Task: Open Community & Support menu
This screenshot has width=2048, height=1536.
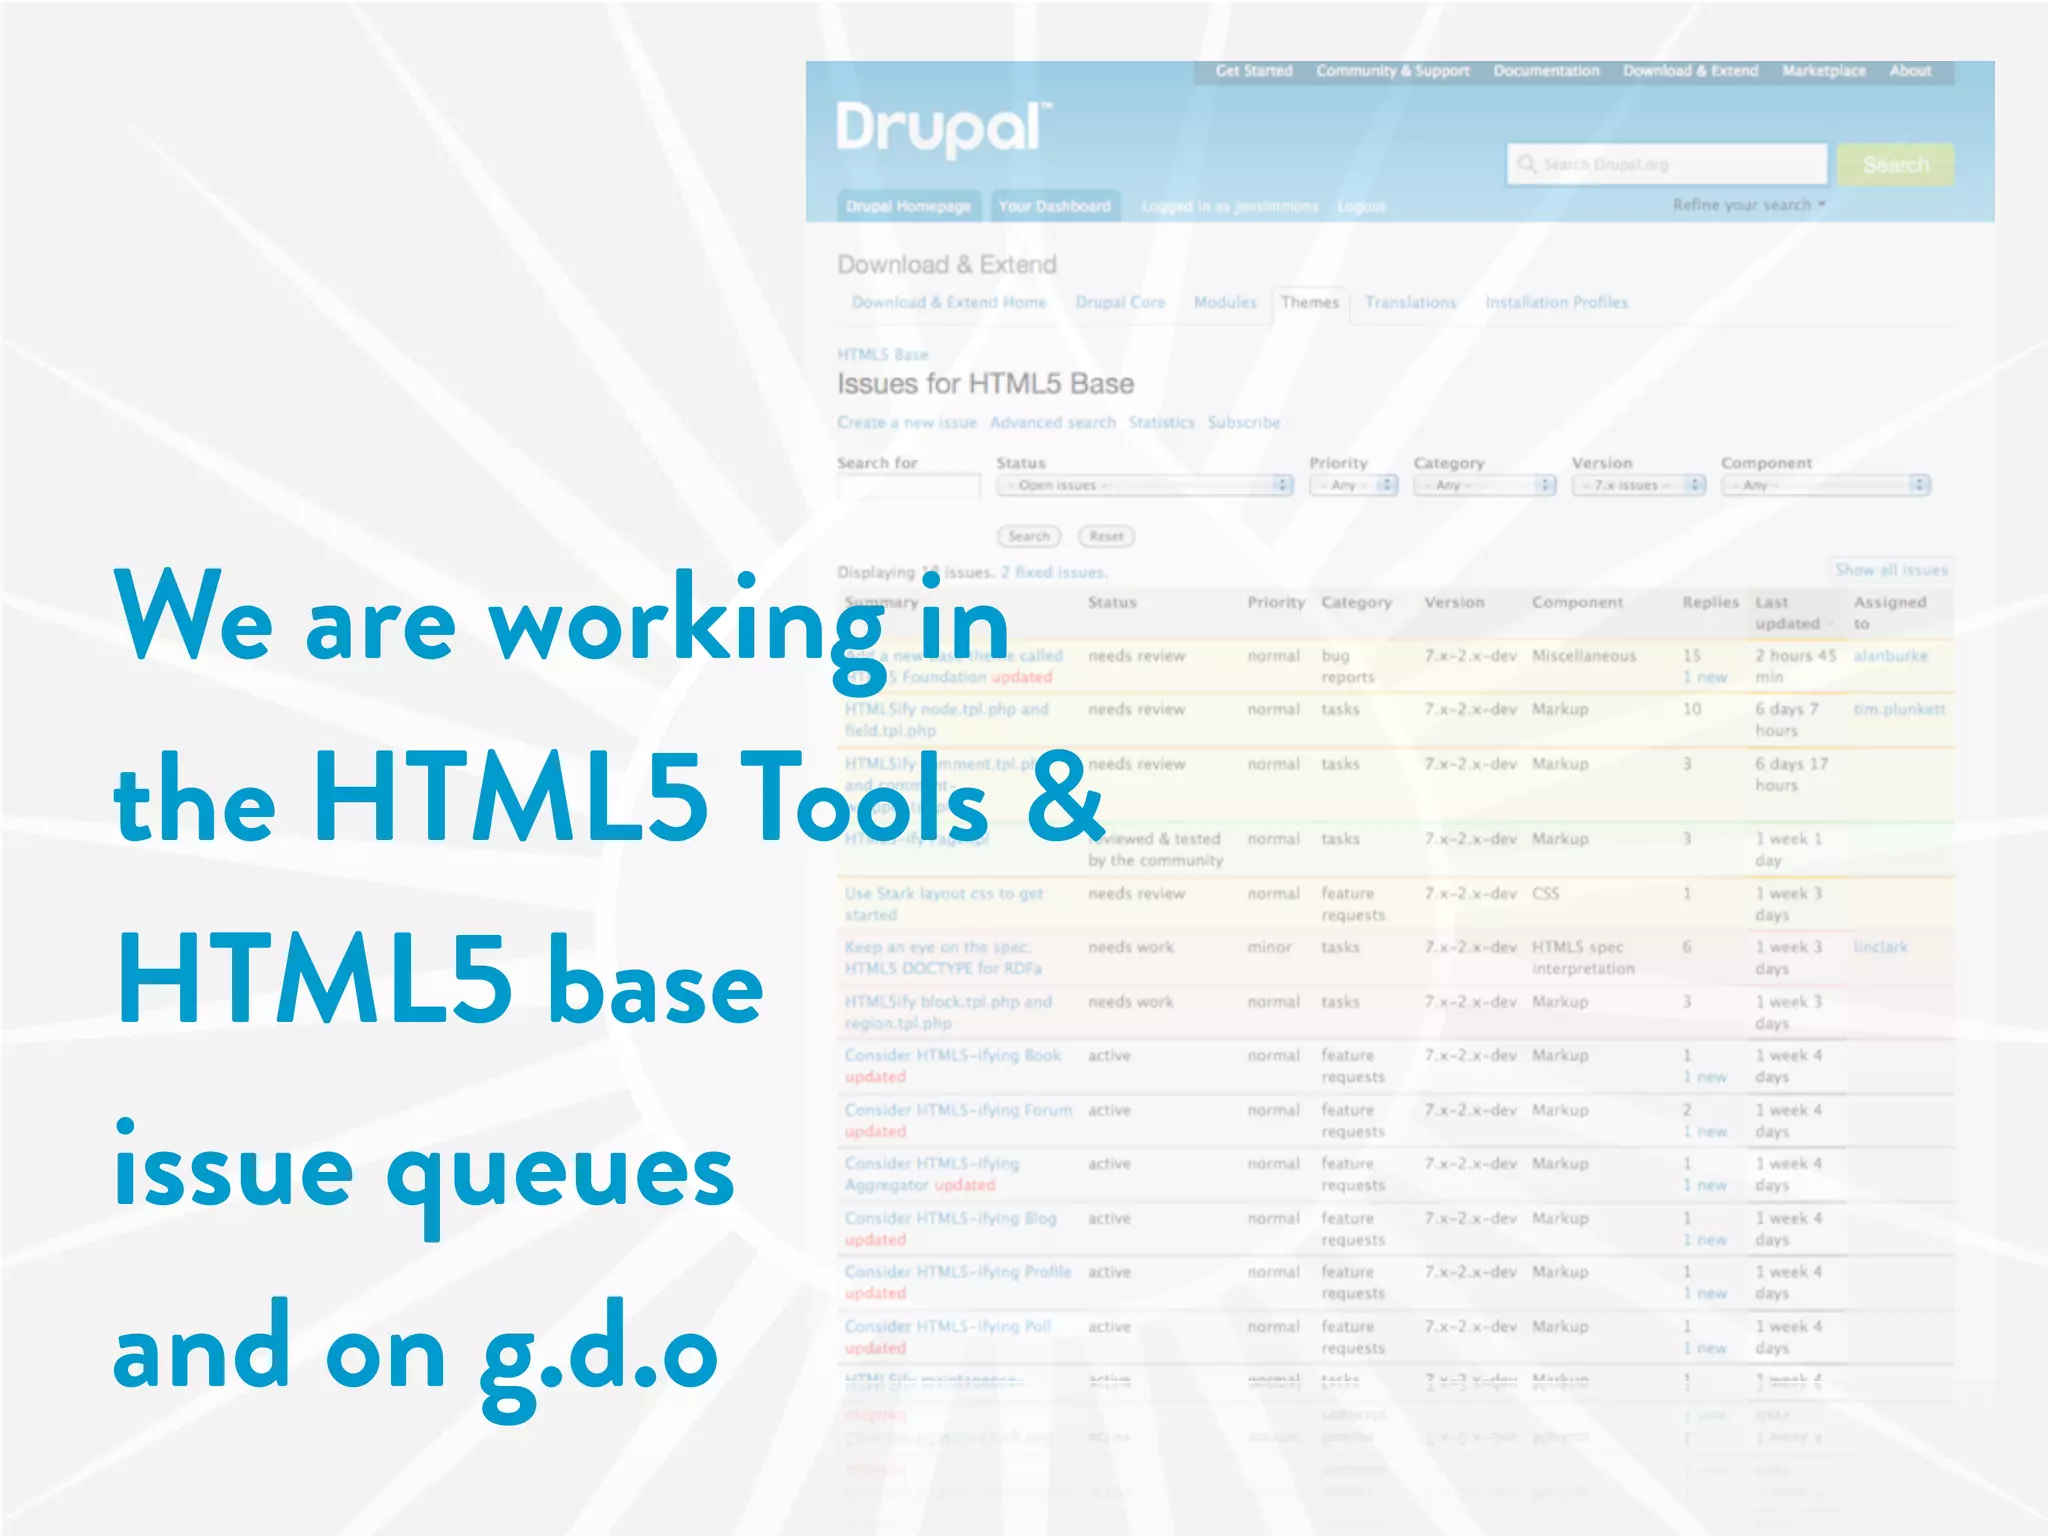Action: [1392, 71]
